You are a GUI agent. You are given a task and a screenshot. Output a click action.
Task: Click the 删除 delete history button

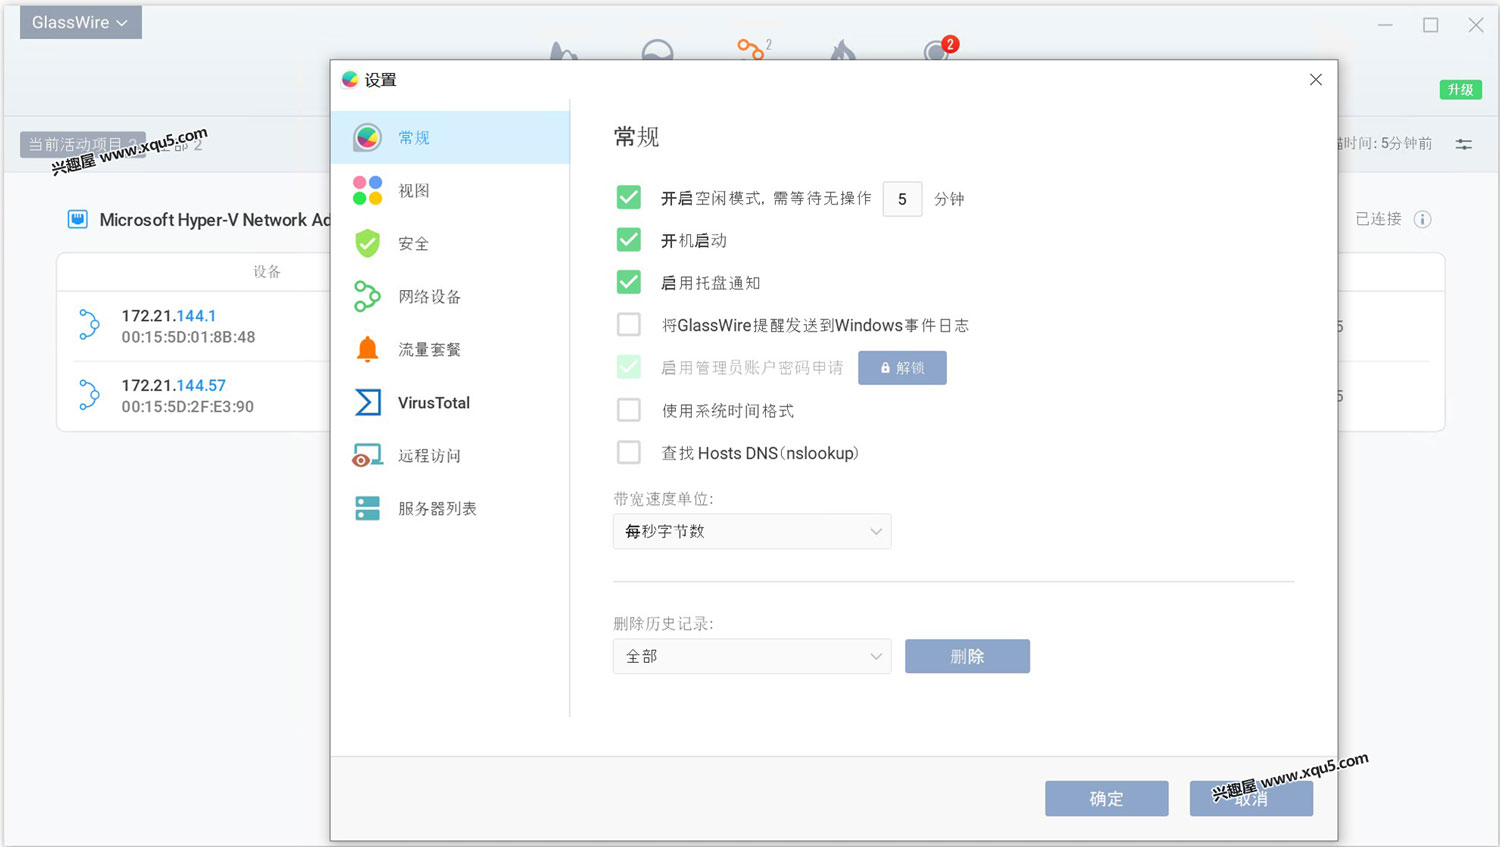[967, 656]
